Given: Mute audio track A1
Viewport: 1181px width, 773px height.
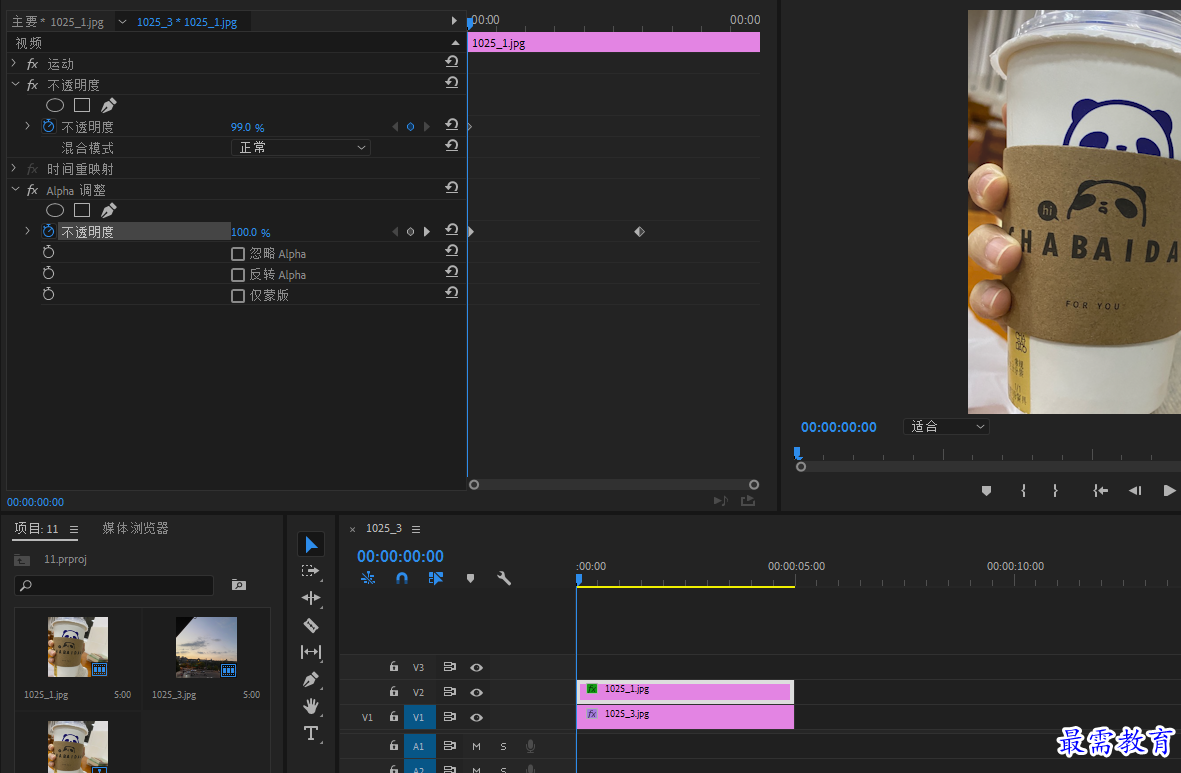Looking at the screenshot, I should tap(476, 747).
